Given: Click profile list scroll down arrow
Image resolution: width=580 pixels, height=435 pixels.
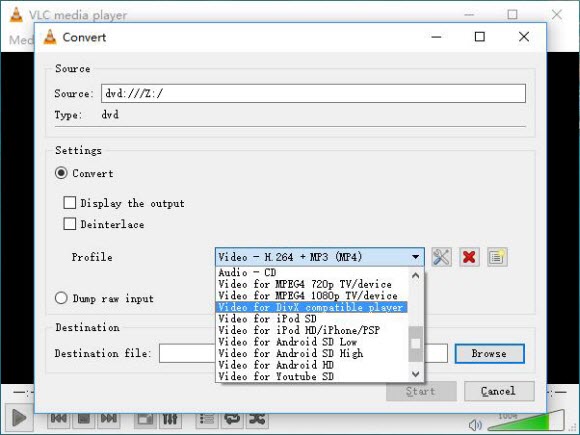Looking at the screenshot, I should (x=415, y=374).
